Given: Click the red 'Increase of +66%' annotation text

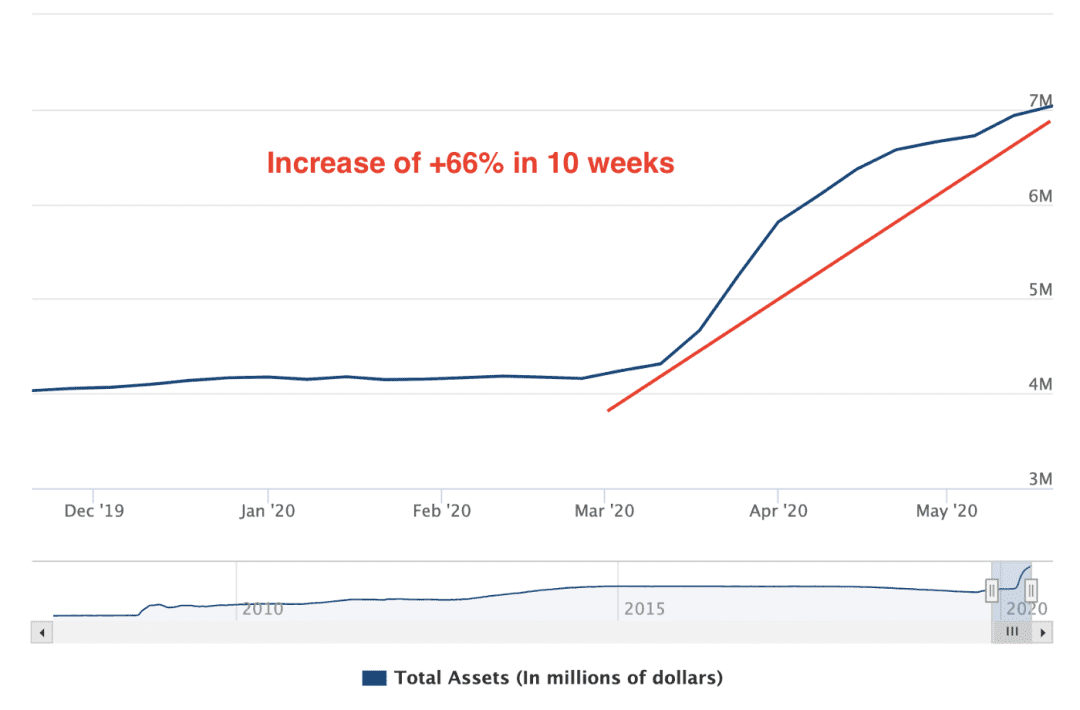Looking at the screenshot, I should pyautogui.click(x=470, y=163).
